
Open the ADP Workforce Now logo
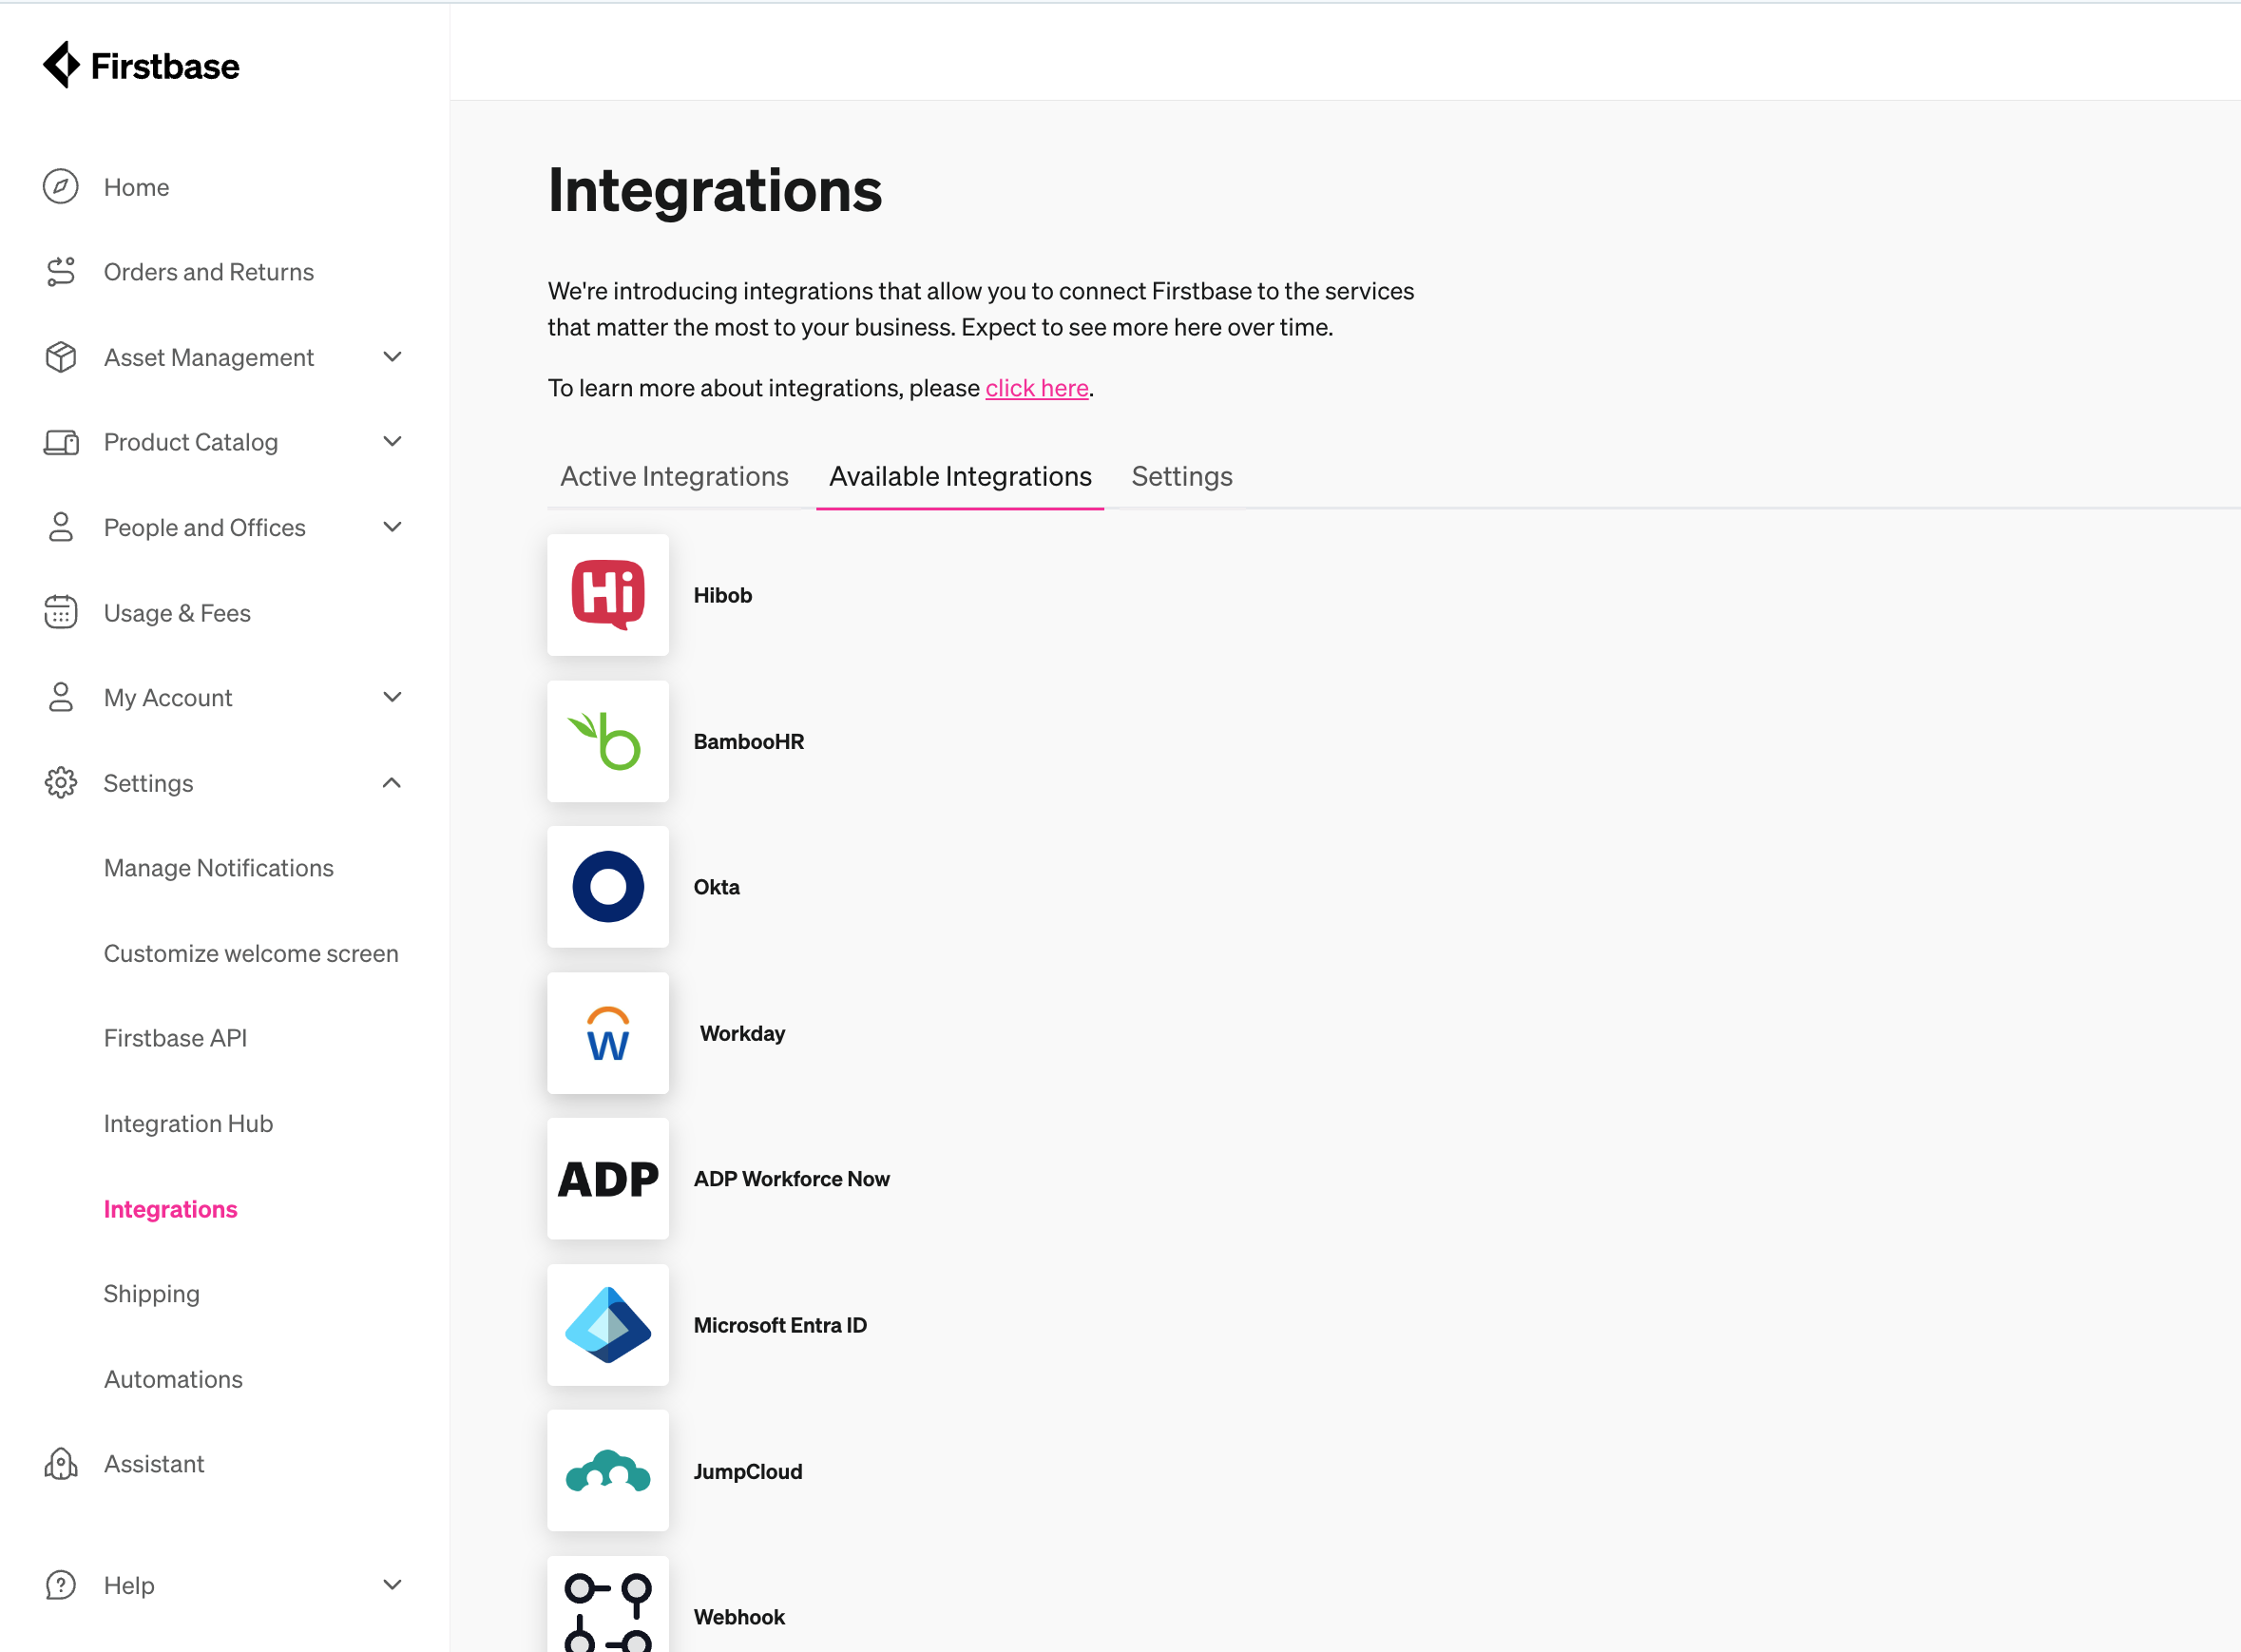pyautogui.click(x=607, y=1179)
